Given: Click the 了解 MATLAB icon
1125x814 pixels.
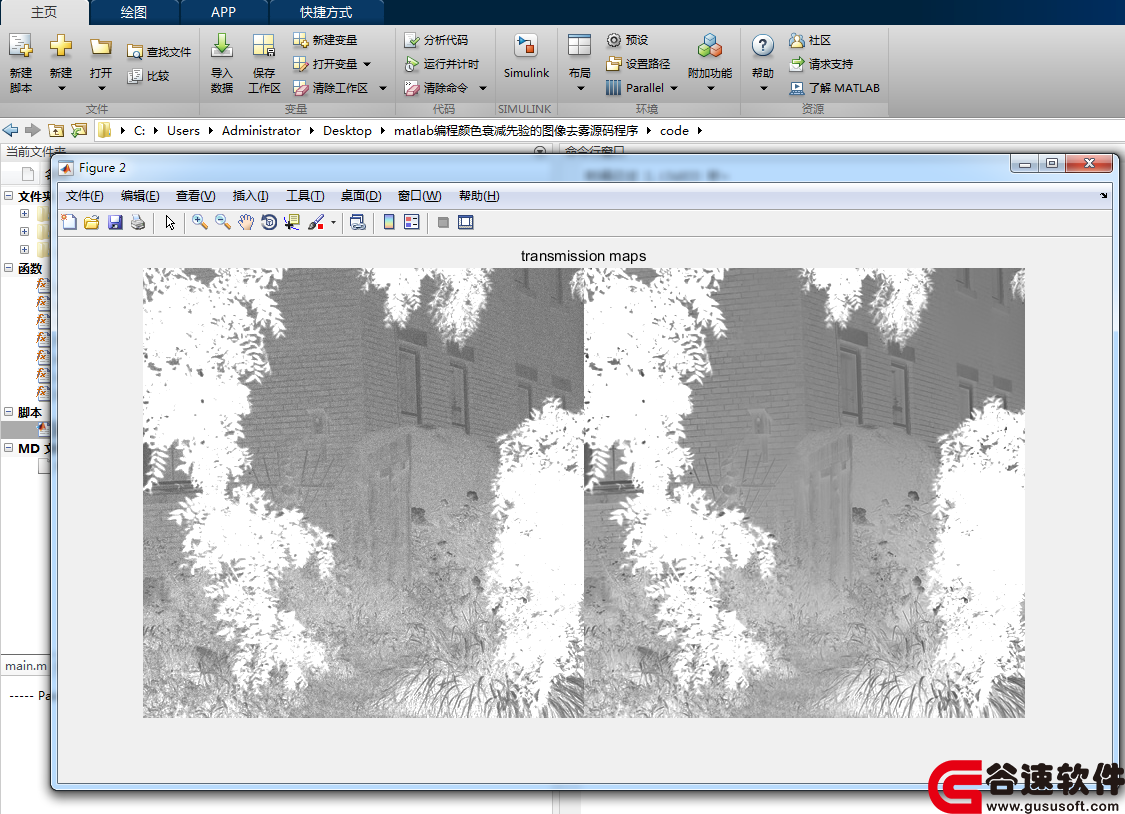Looking at the screenshot, I should click(x=796, y=87).
